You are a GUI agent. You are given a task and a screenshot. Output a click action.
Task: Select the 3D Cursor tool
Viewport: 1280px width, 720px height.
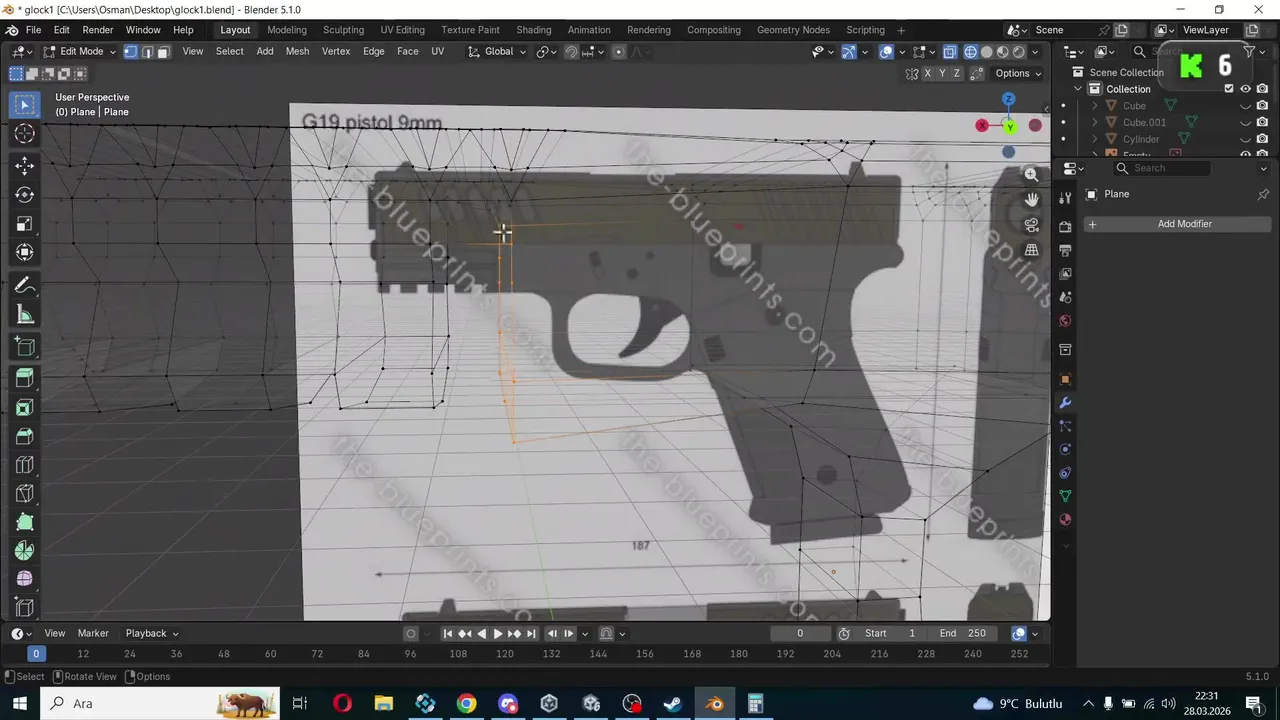[25, 134]
